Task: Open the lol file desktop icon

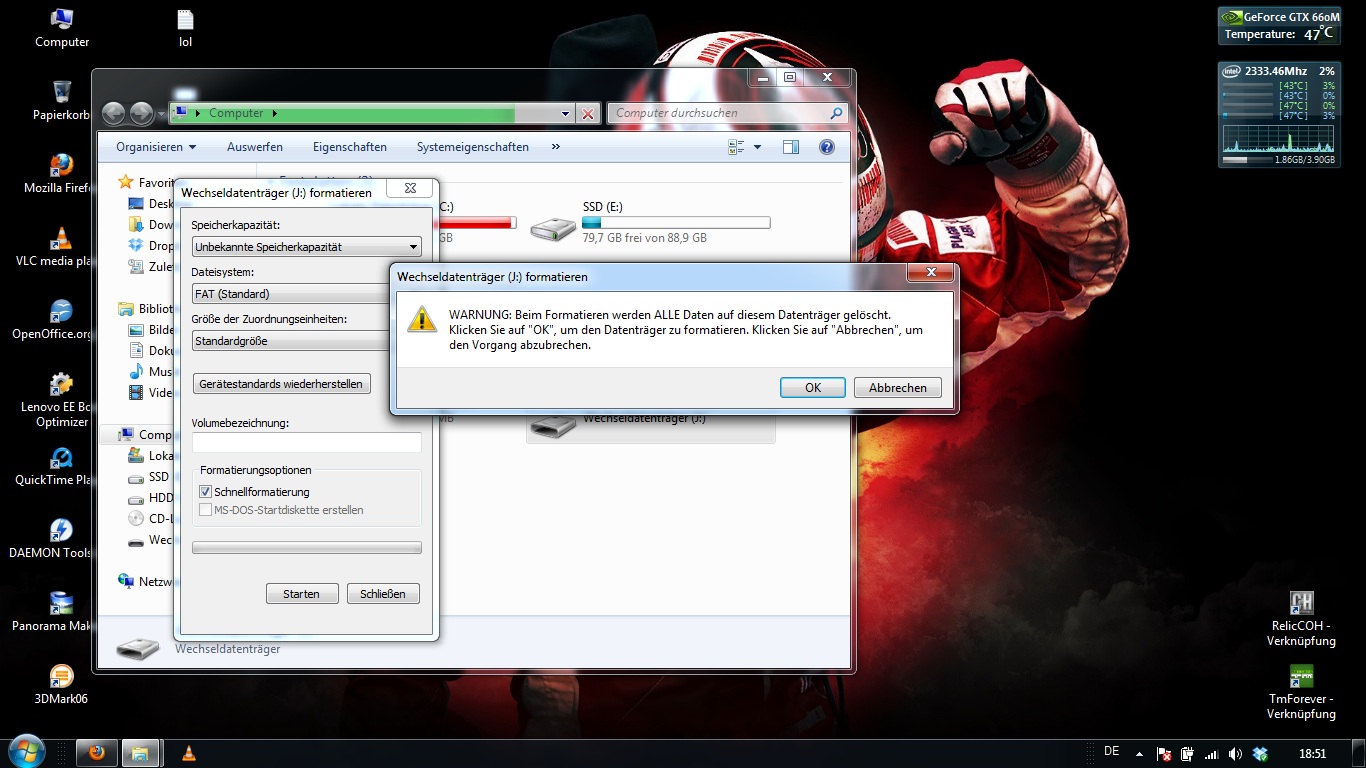Action: coord(185,28)
